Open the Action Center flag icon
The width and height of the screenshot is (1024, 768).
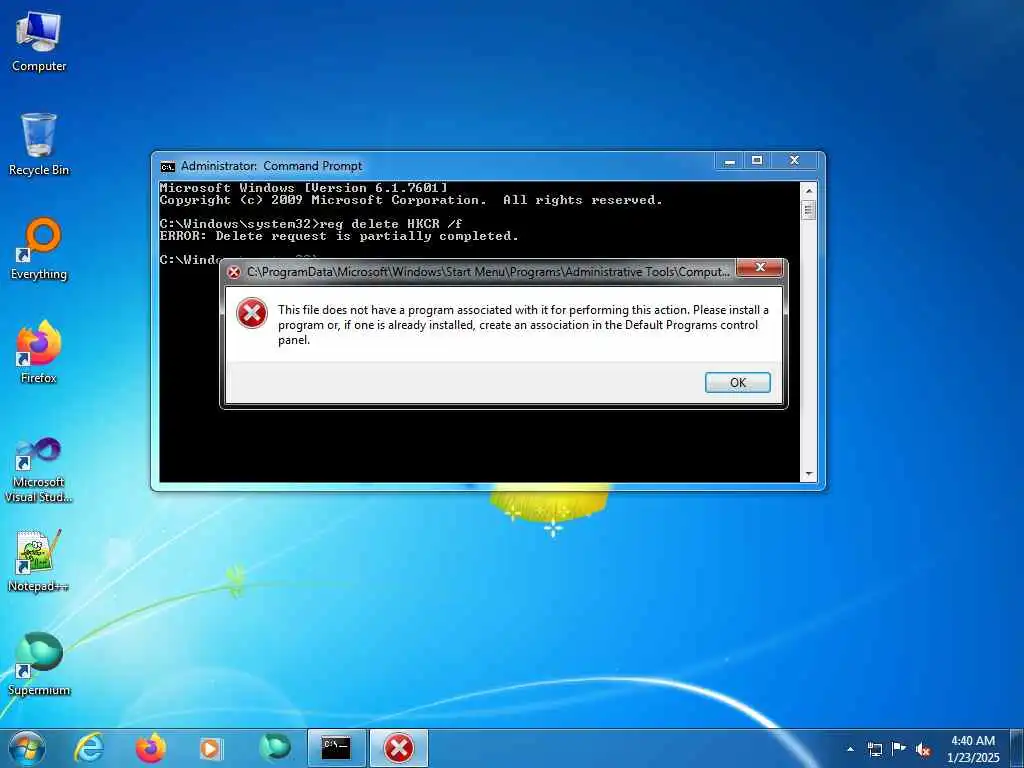(x=899, y=749)
